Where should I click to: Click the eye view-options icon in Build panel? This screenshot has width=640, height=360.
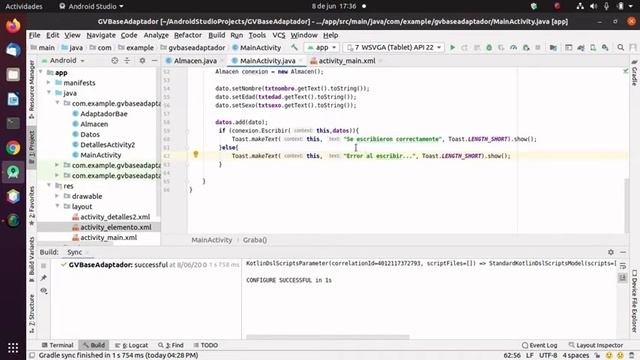(44, 291)
